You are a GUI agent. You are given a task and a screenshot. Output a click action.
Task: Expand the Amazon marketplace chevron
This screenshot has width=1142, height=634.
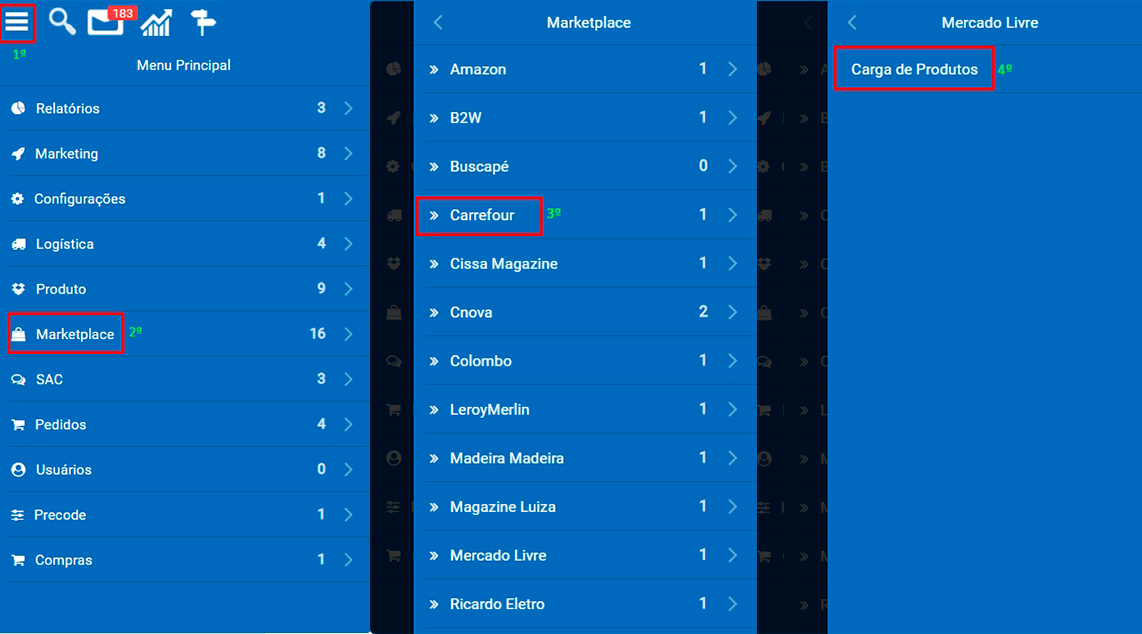click(732, 69)
